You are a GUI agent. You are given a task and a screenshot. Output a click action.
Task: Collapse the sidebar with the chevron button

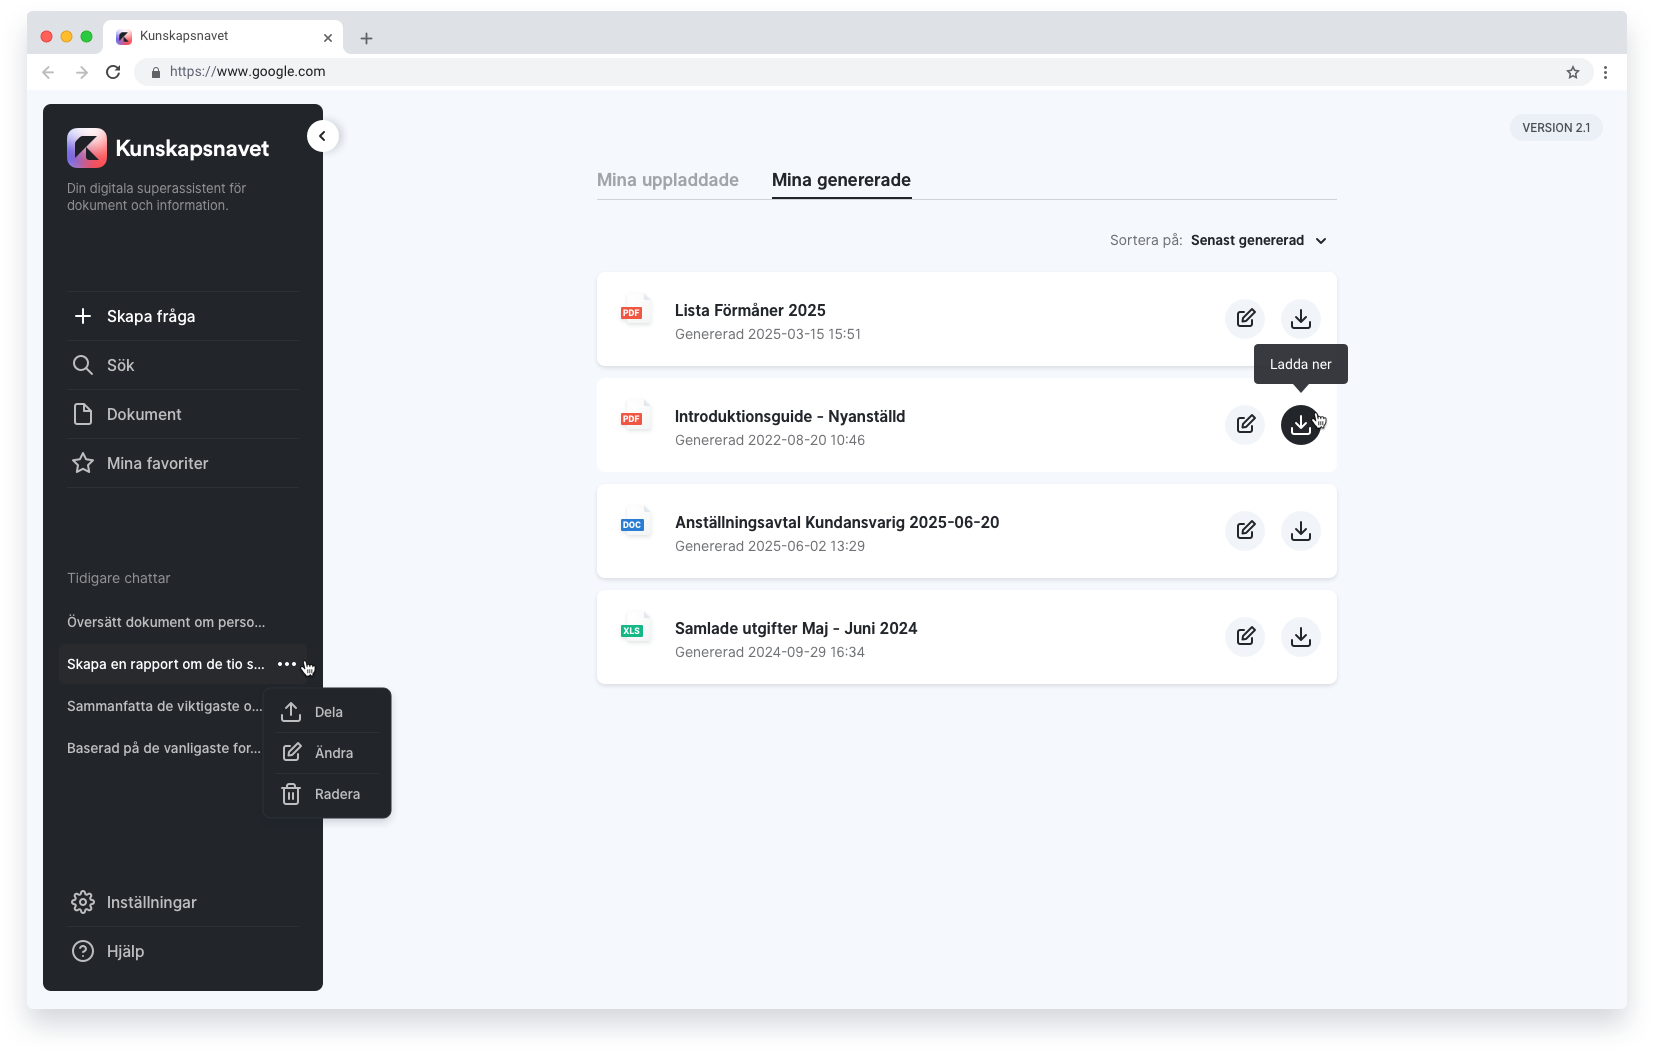[322, 135]
